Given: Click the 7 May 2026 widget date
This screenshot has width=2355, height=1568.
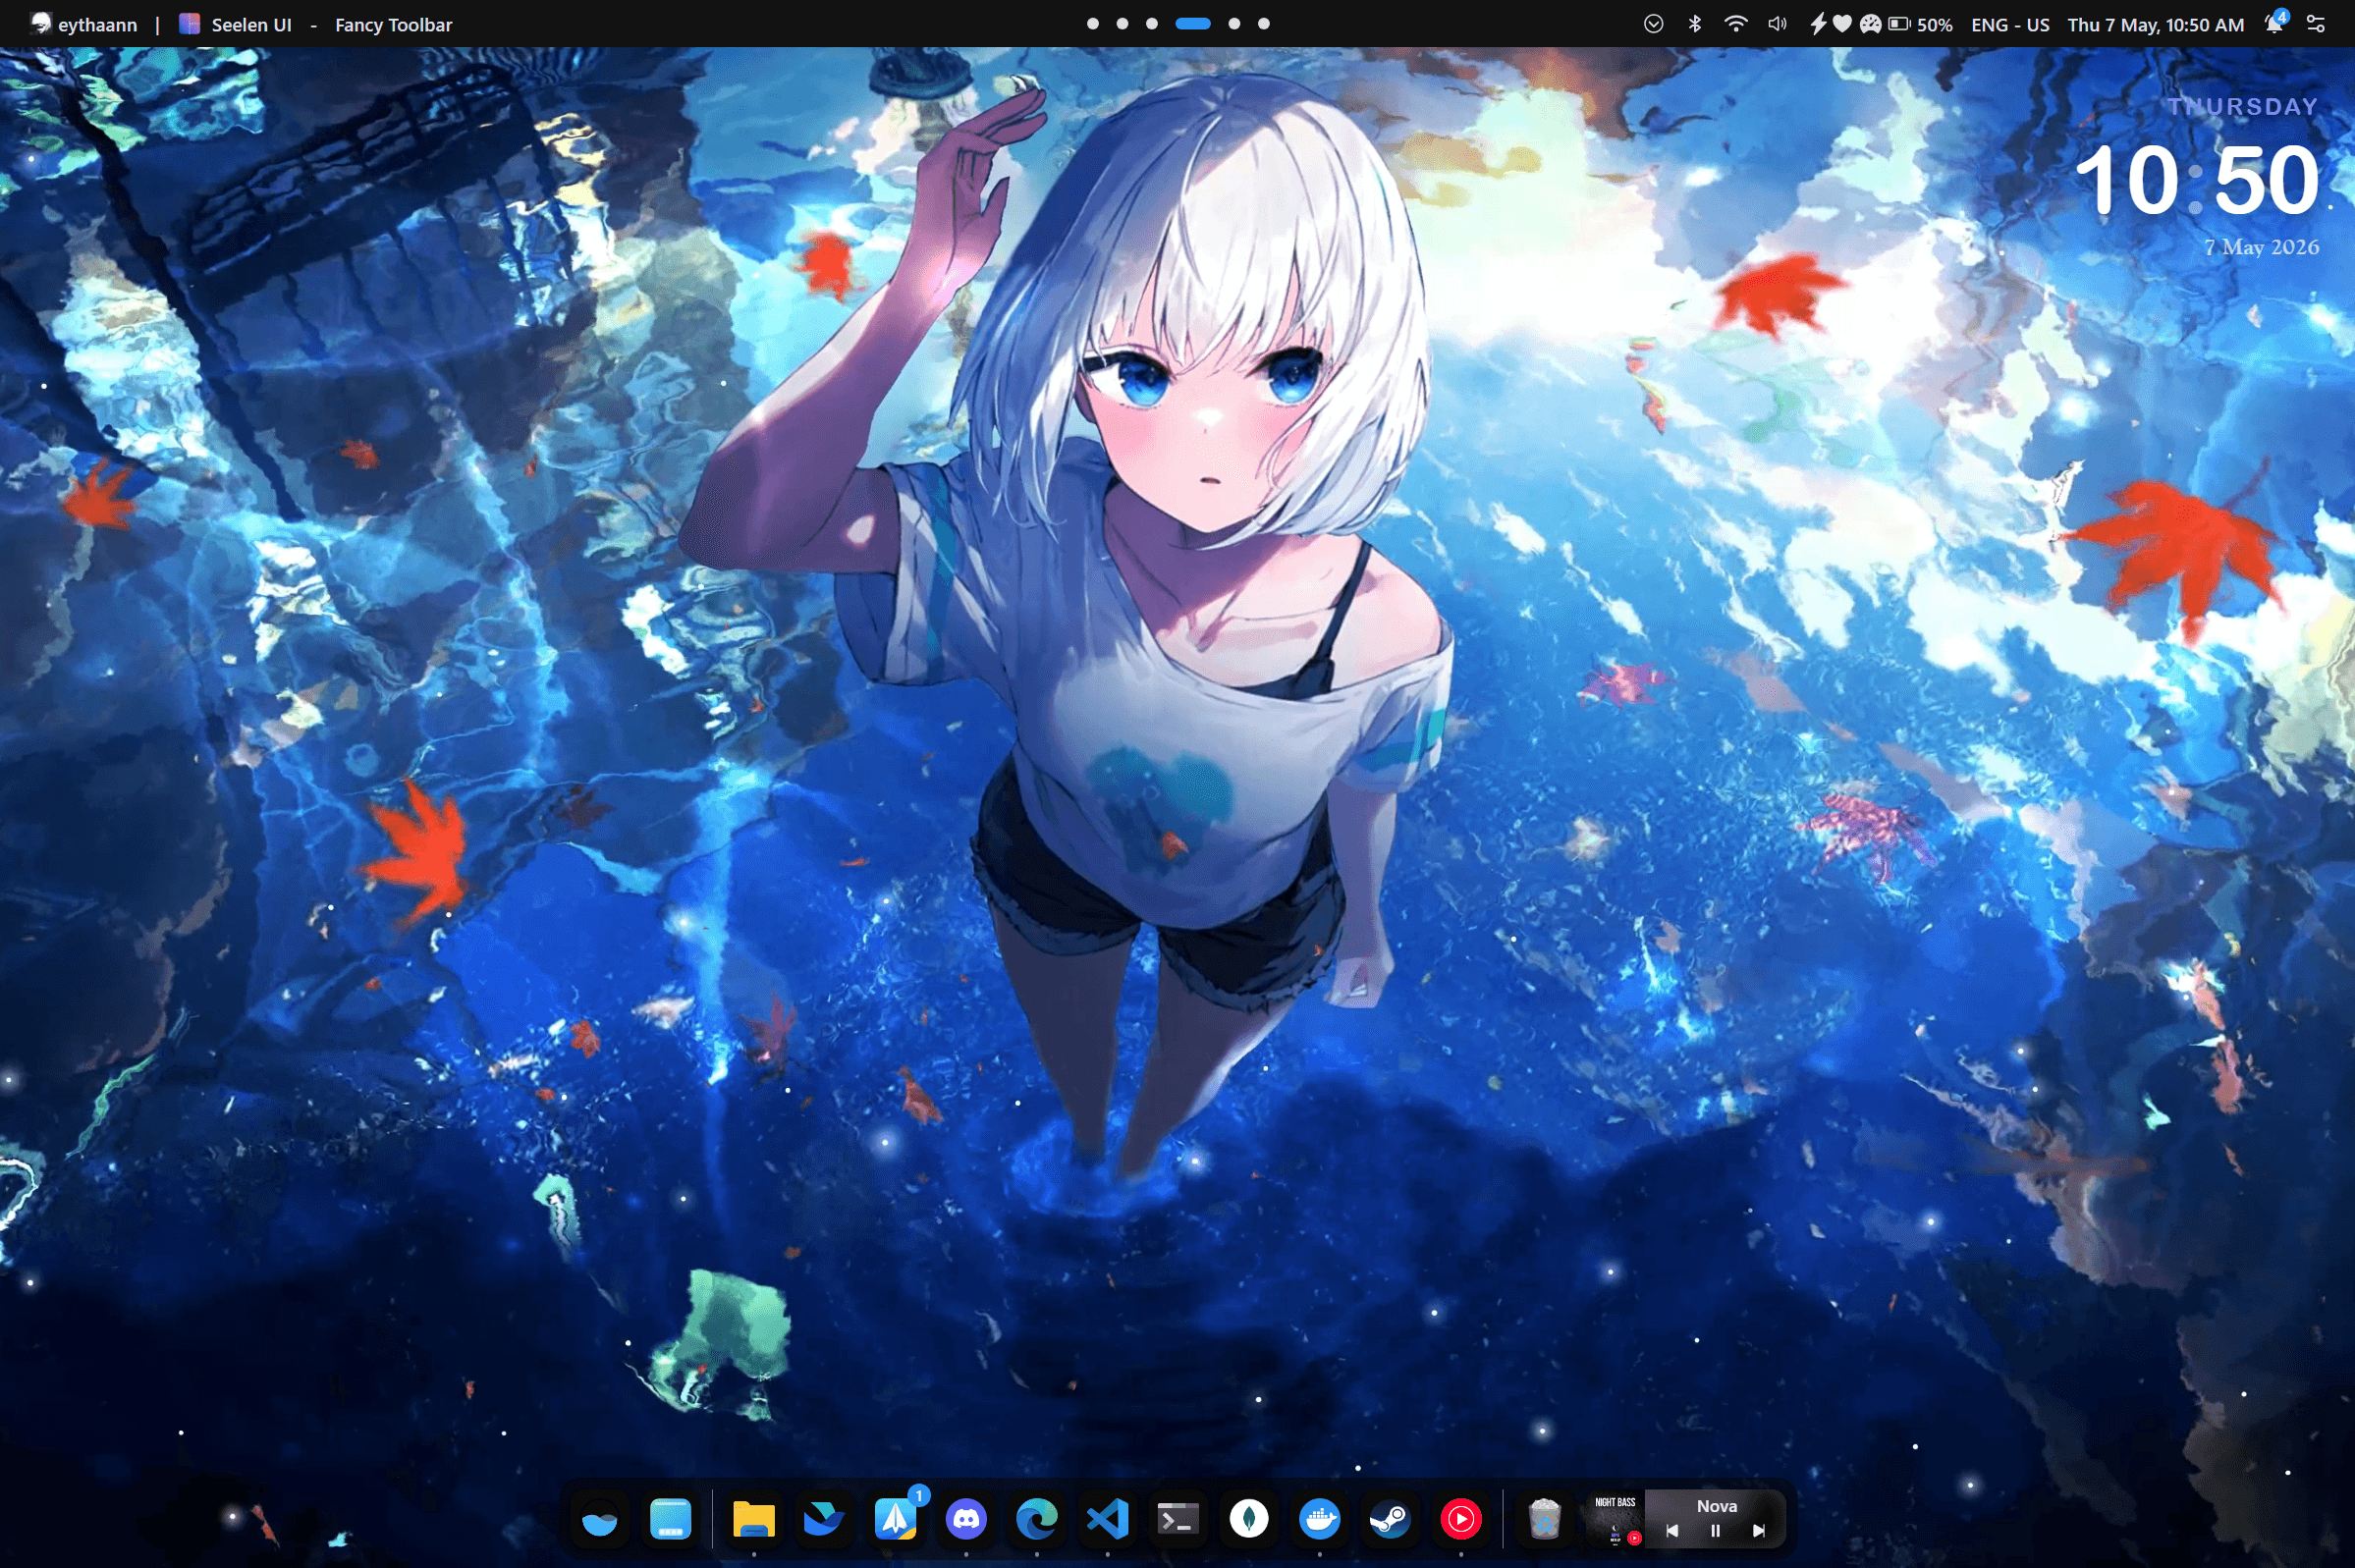Looking at the screenshot, I should pyautogui.click(x=2262, y=247).
